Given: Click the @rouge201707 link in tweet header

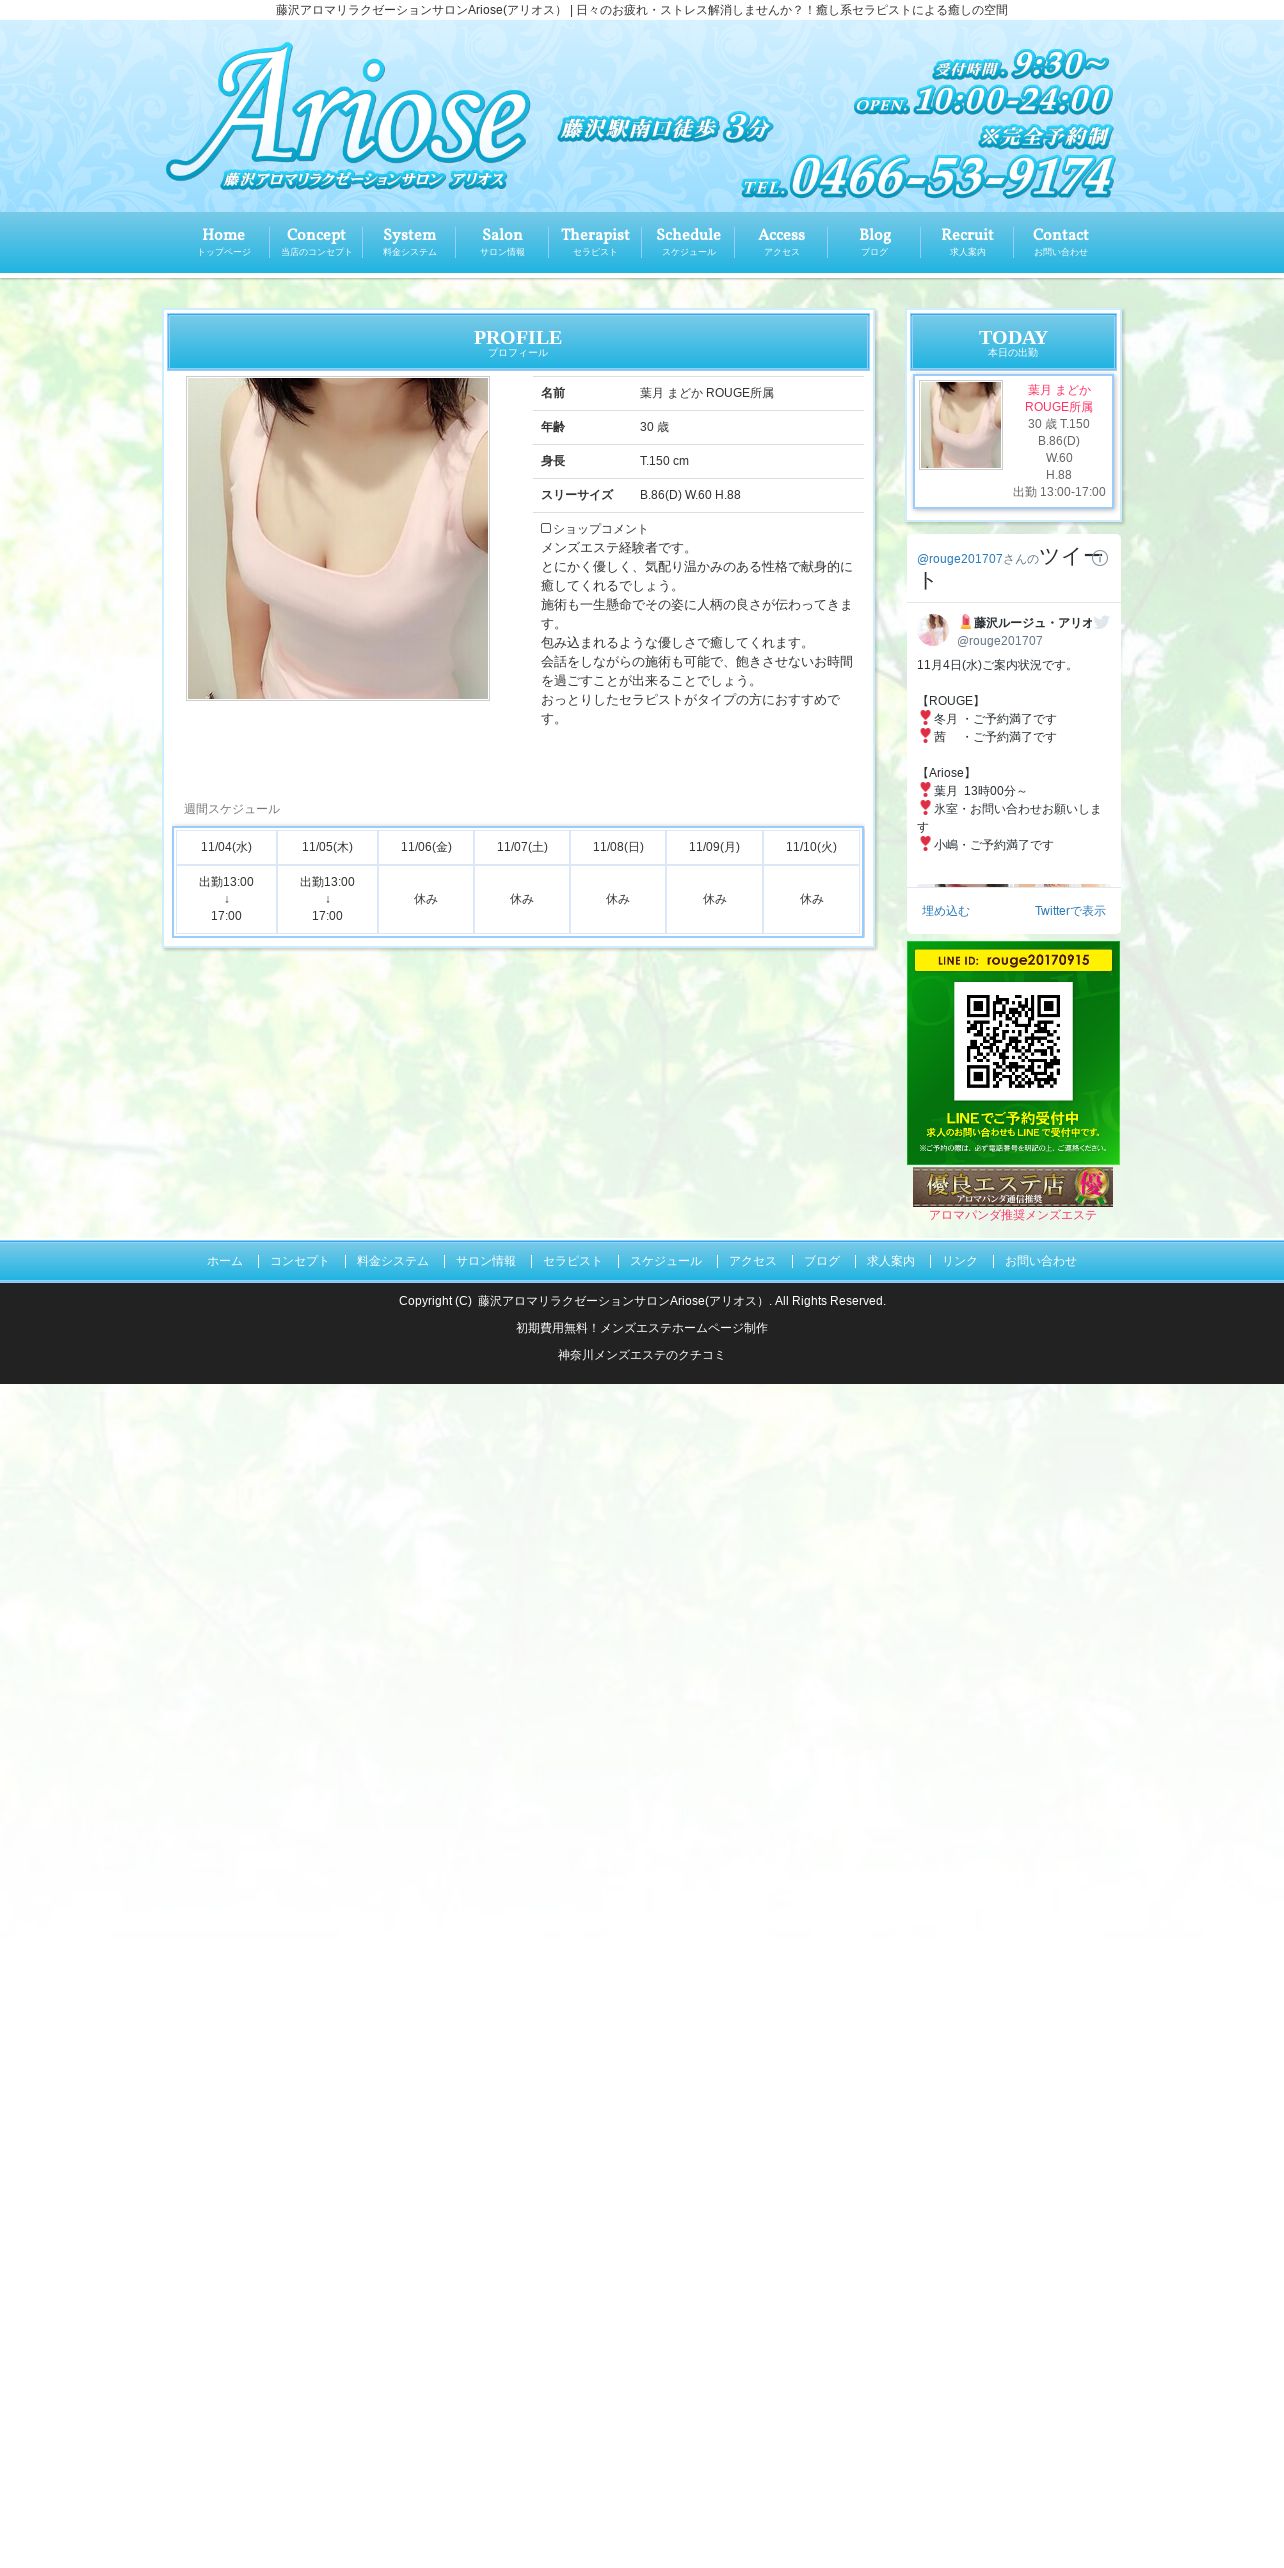Looking at the screenshot, I should click(x=959, y=559).
